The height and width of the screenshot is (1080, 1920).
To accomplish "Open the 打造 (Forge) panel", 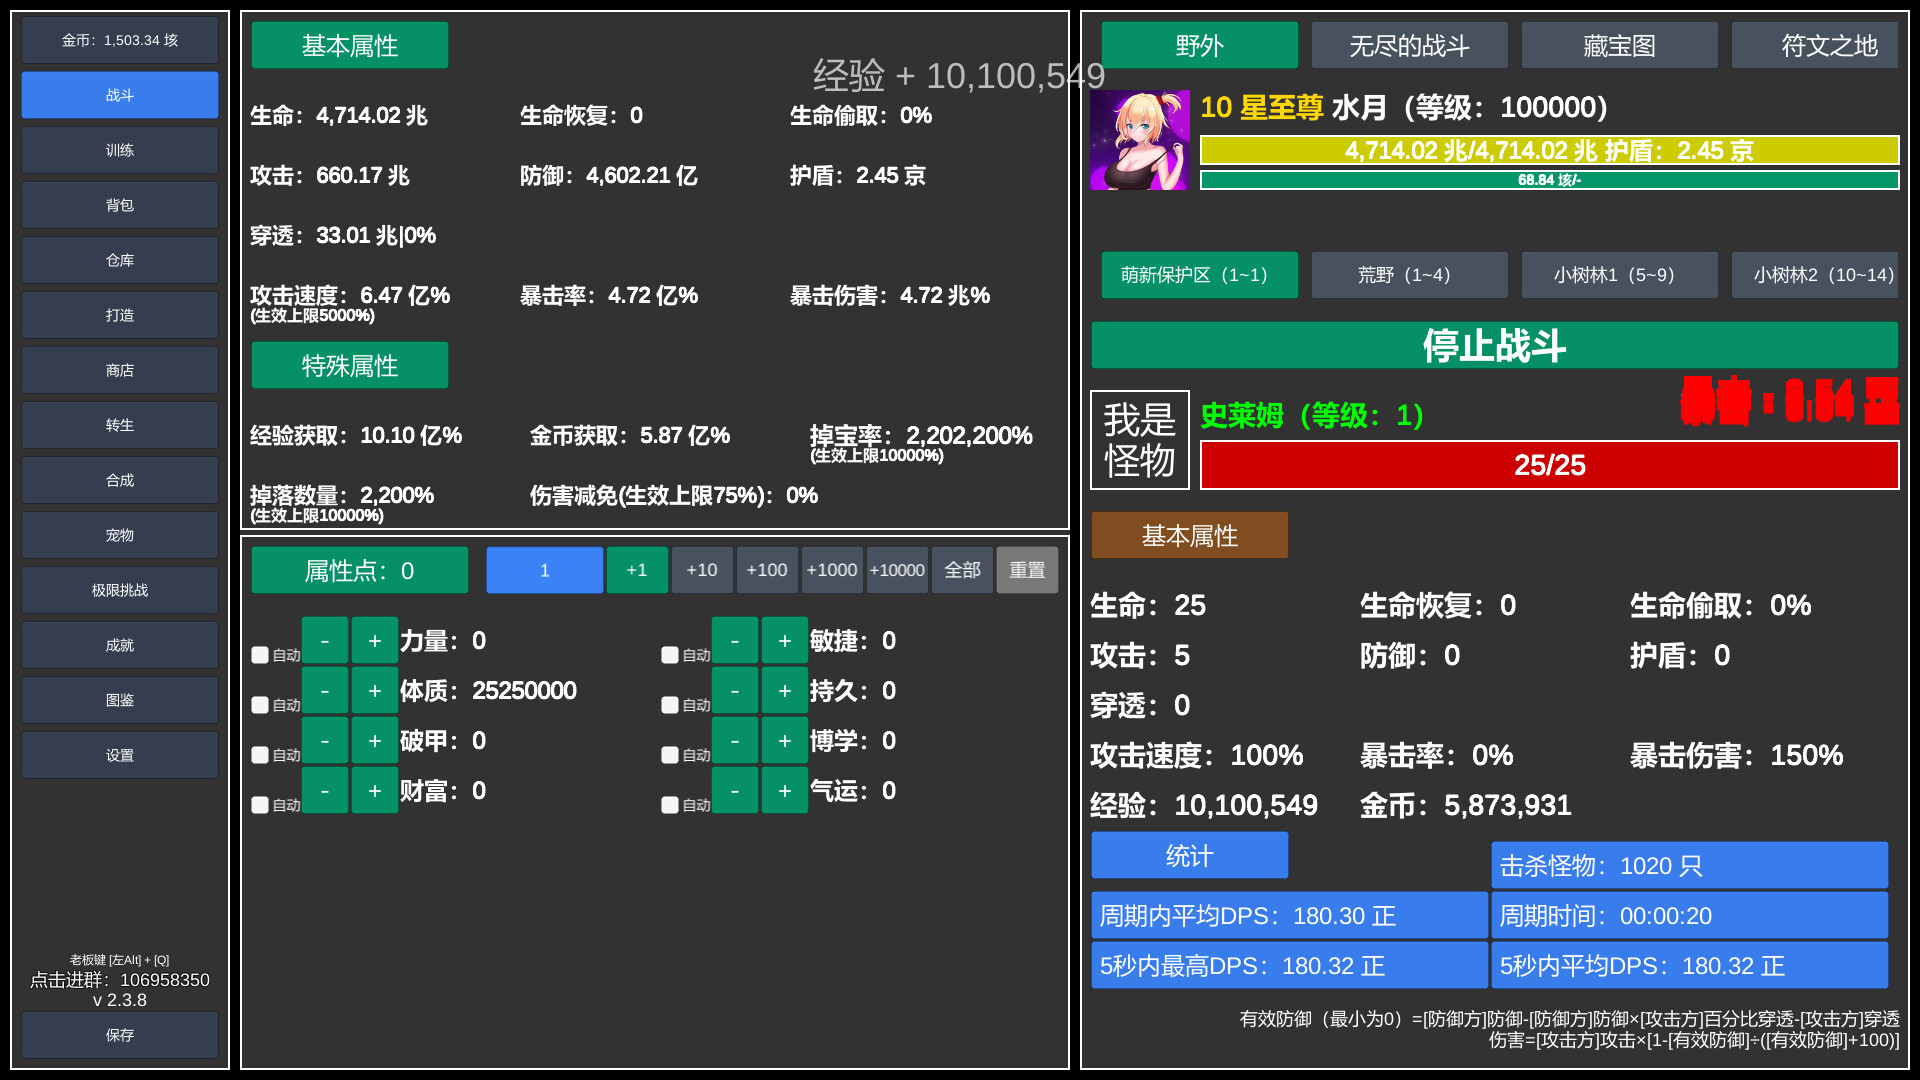I will click(119, 315).
